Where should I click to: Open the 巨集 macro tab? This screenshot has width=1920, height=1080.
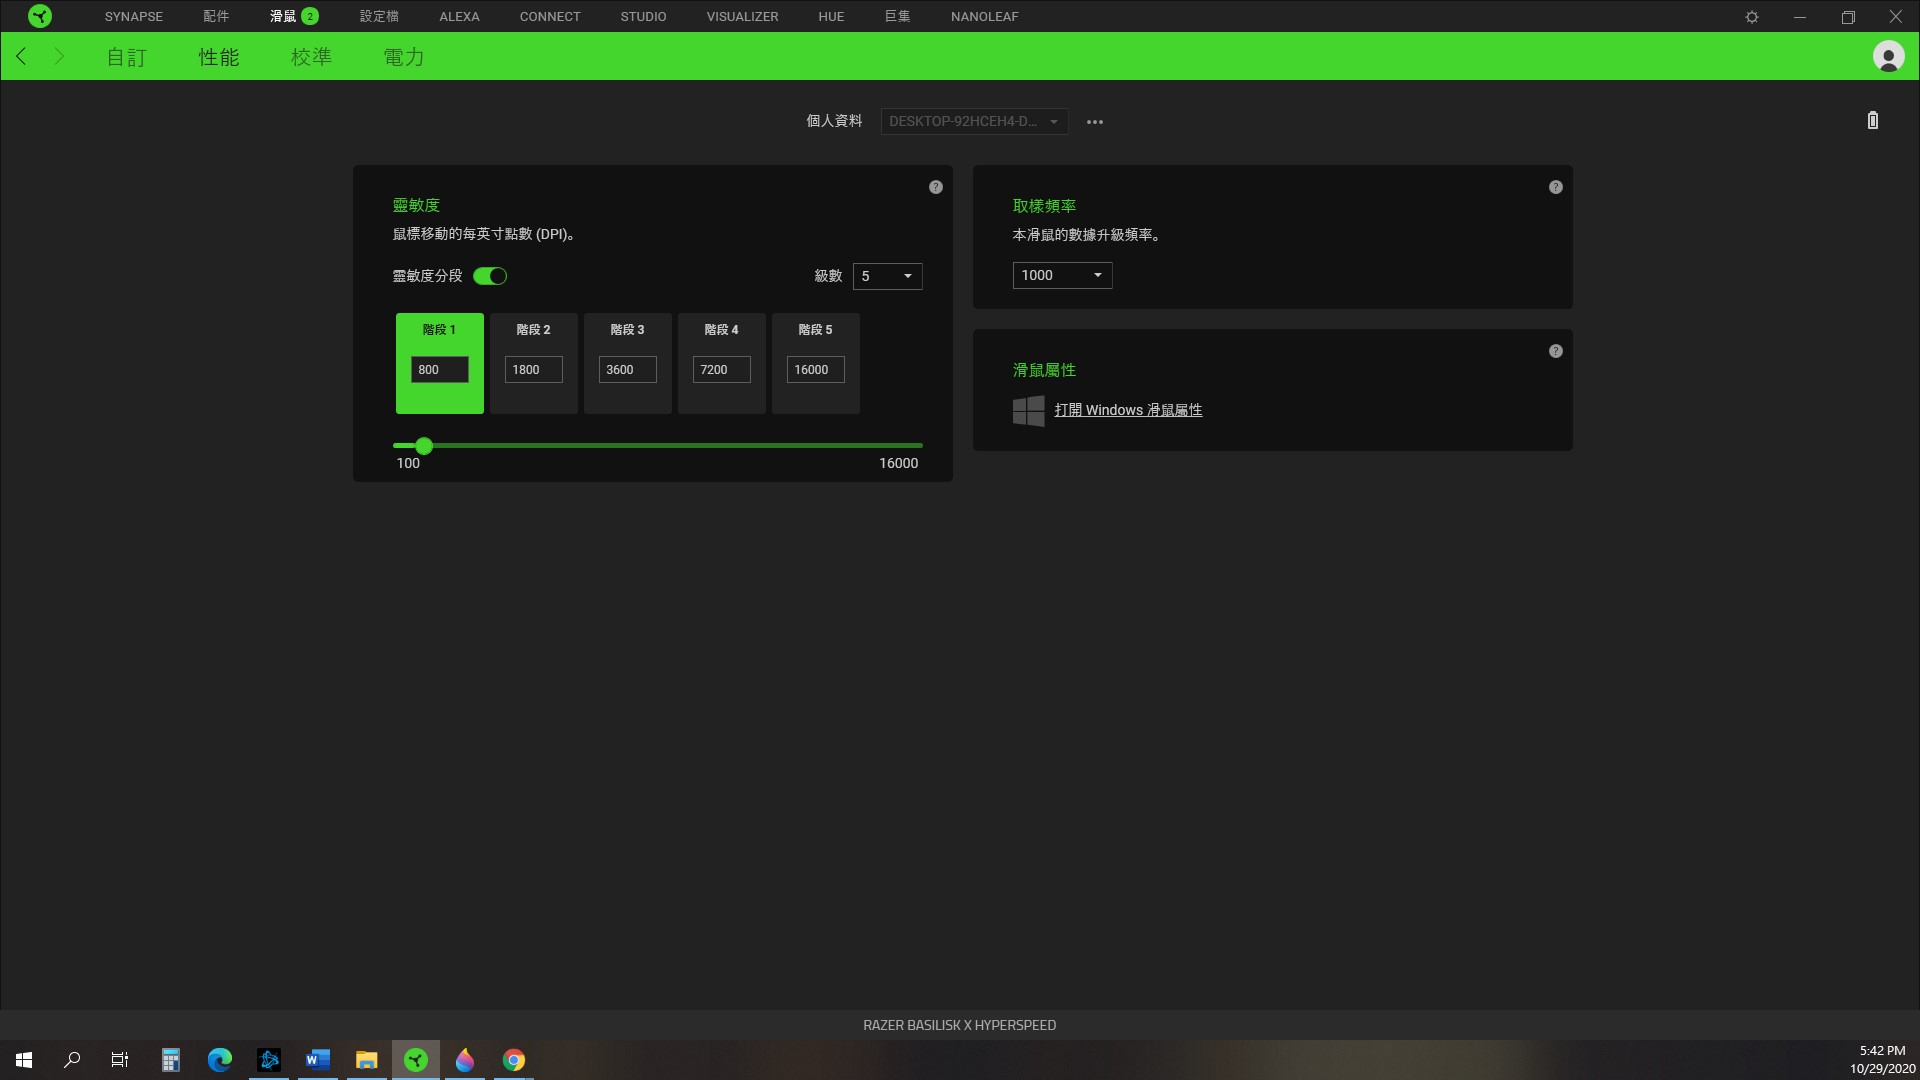click(x=897, y=16)
